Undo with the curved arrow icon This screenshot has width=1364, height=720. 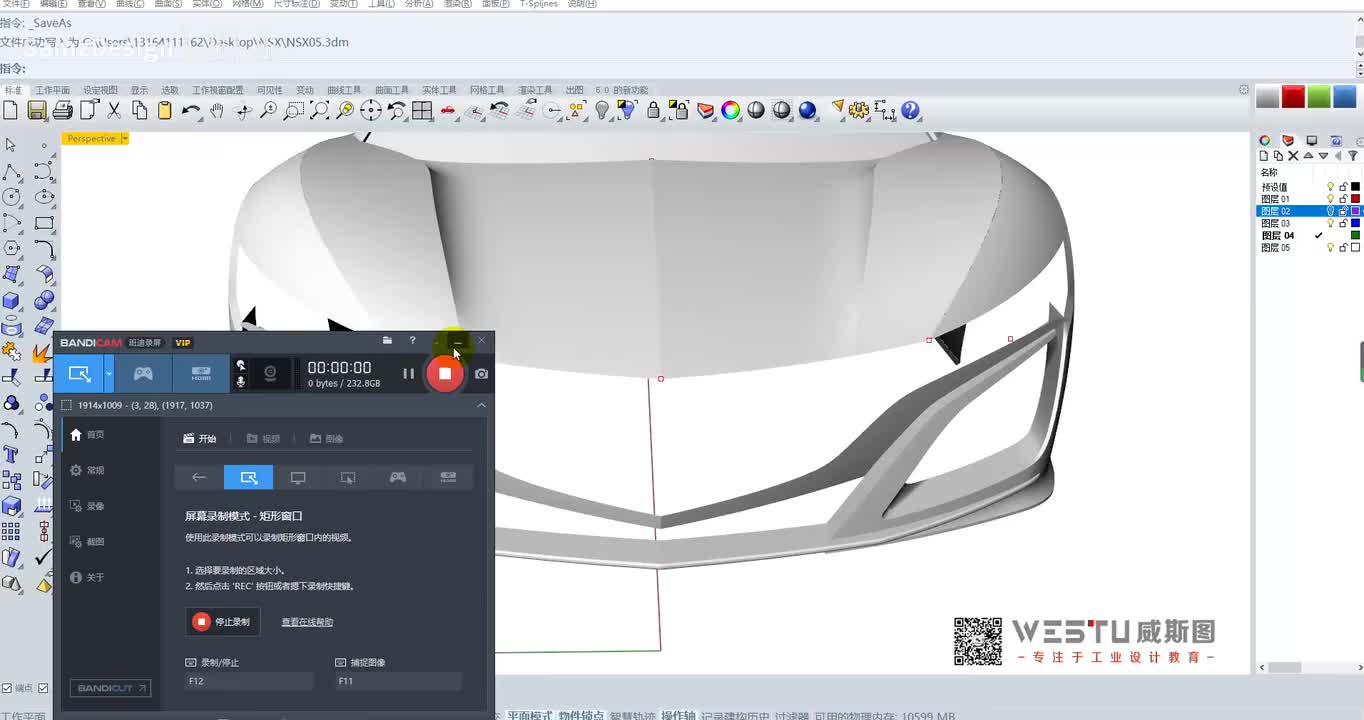(191, 111)
